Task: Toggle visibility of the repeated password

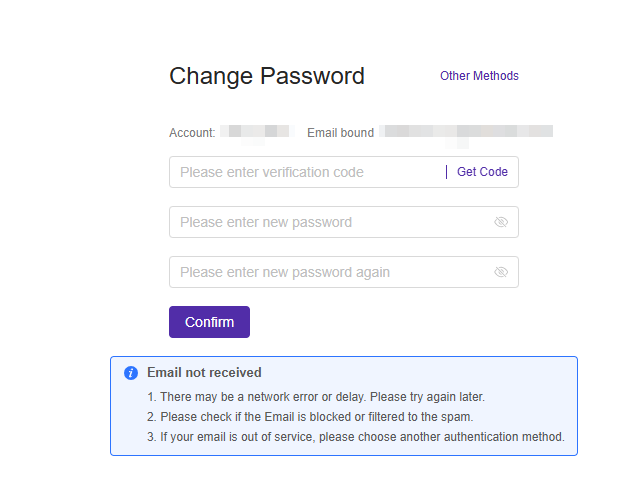Action: tap(501, 272)
